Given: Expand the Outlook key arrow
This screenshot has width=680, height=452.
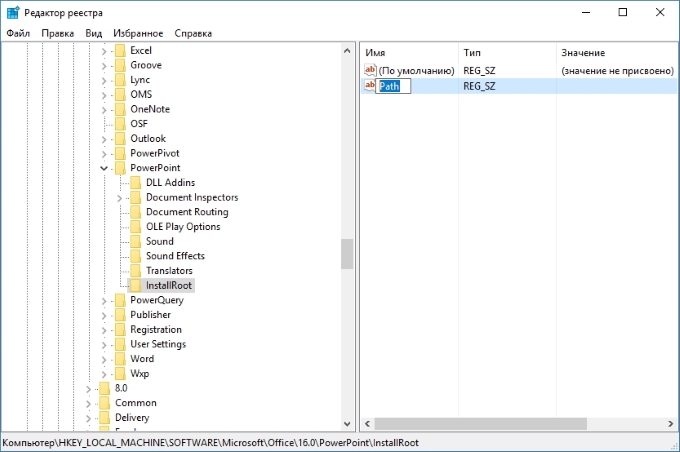Looking at the screenshot, I should (x=104, y=139).
